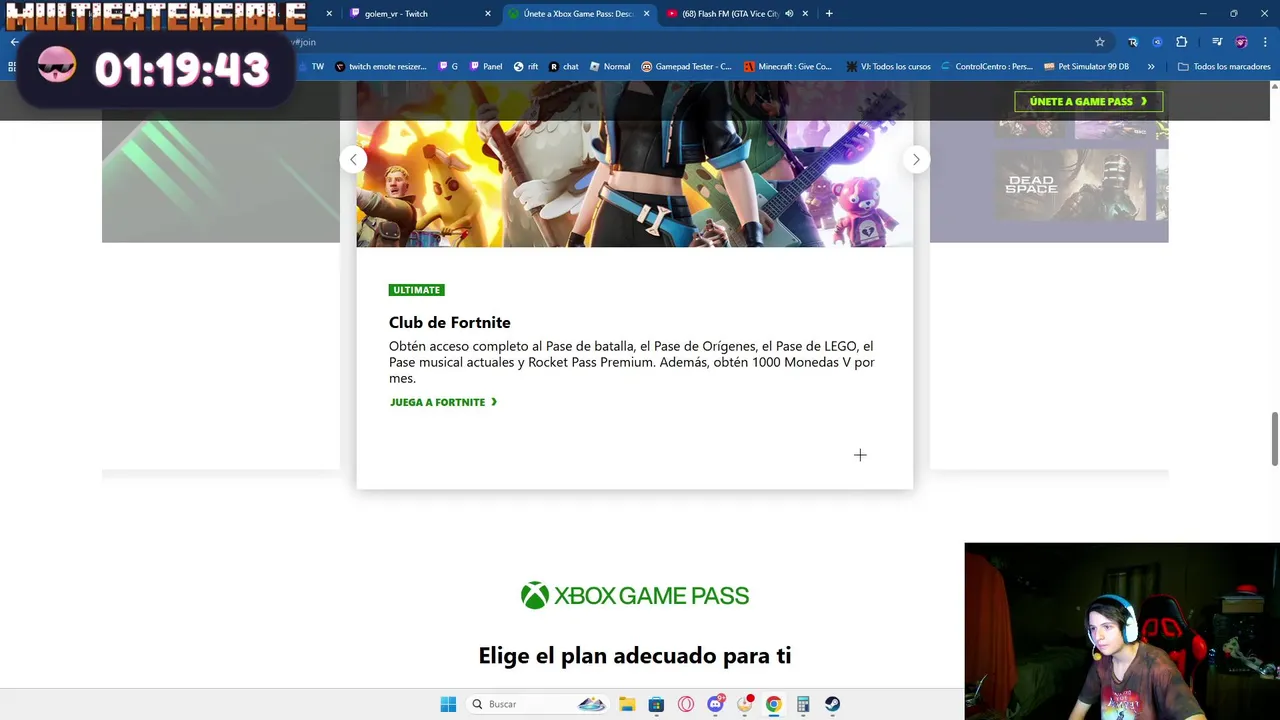Bookmark this page with the star icon
1280x720 pixels.
pos(1100,42)
